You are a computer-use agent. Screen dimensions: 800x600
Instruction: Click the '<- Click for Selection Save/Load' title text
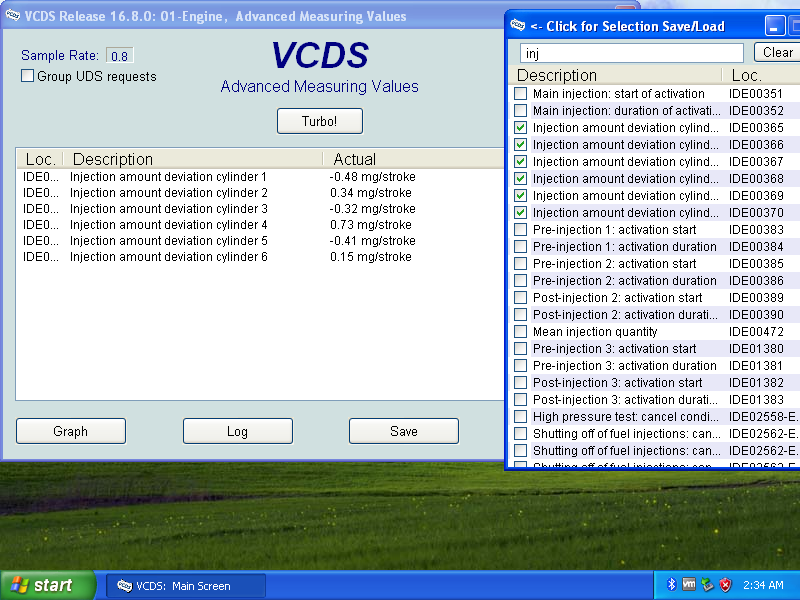[x=628, y=26]
